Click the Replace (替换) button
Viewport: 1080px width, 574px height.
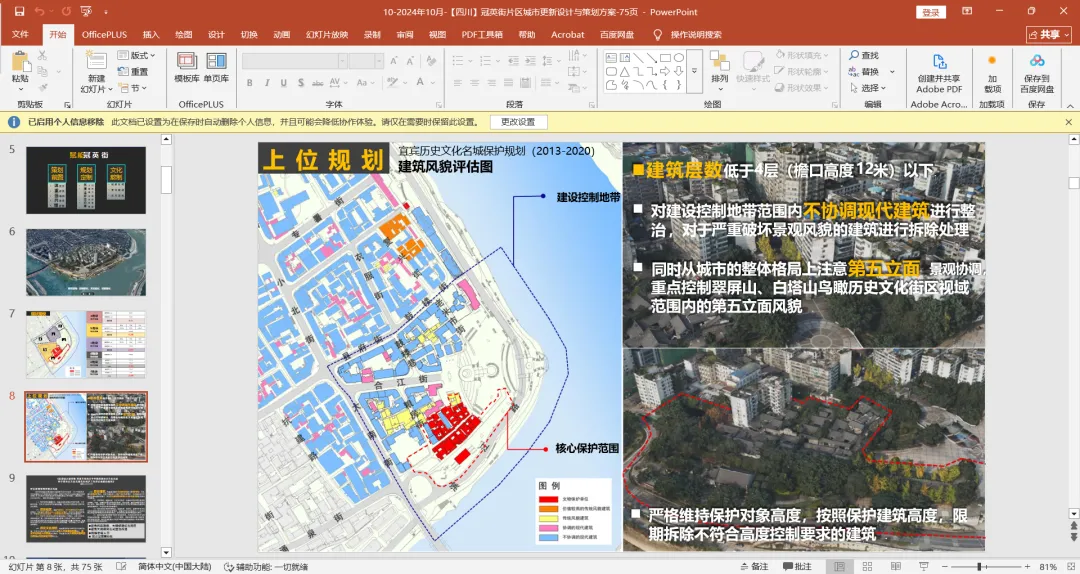864,72
